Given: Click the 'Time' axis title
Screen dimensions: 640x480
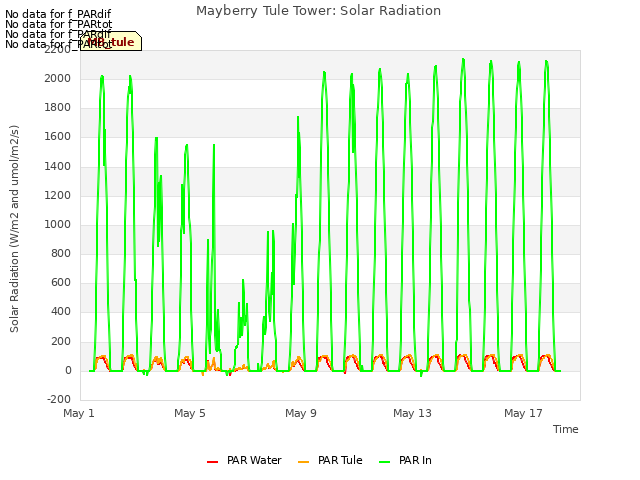Looking at the screenshot, I should point(566,429).
